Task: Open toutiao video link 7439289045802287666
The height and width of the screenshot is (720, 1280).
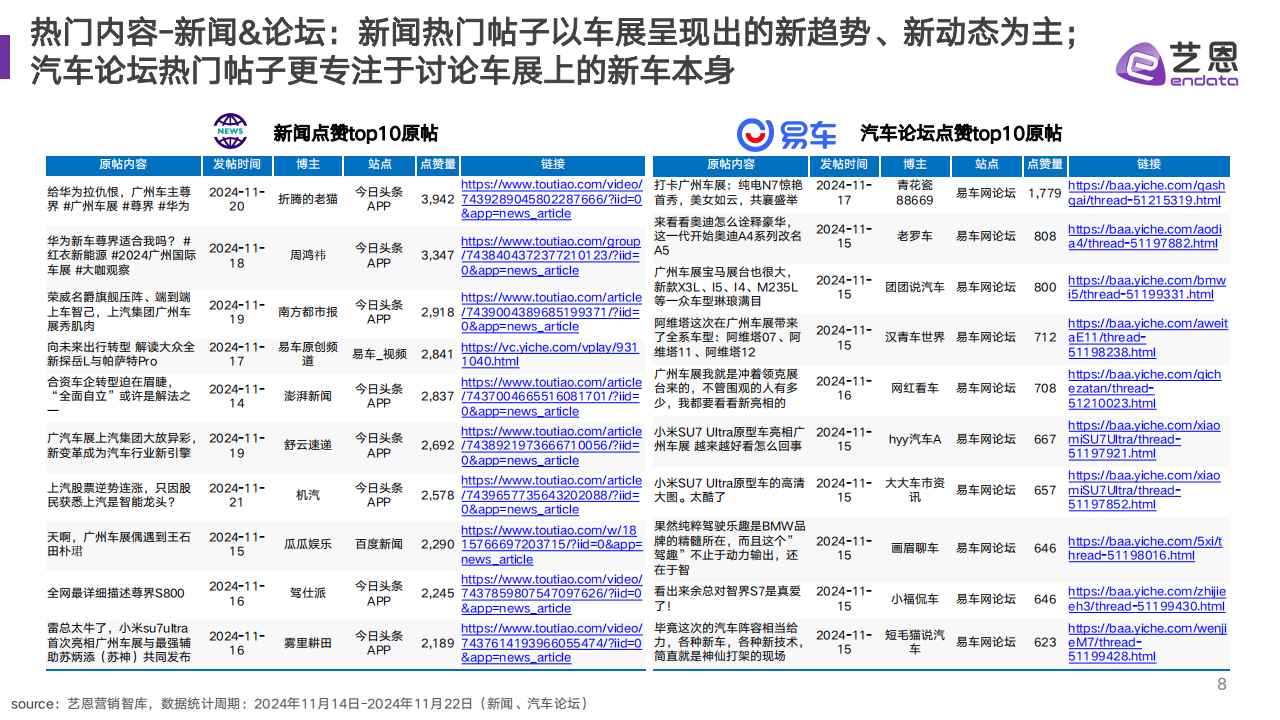Action: pos(551,199)
